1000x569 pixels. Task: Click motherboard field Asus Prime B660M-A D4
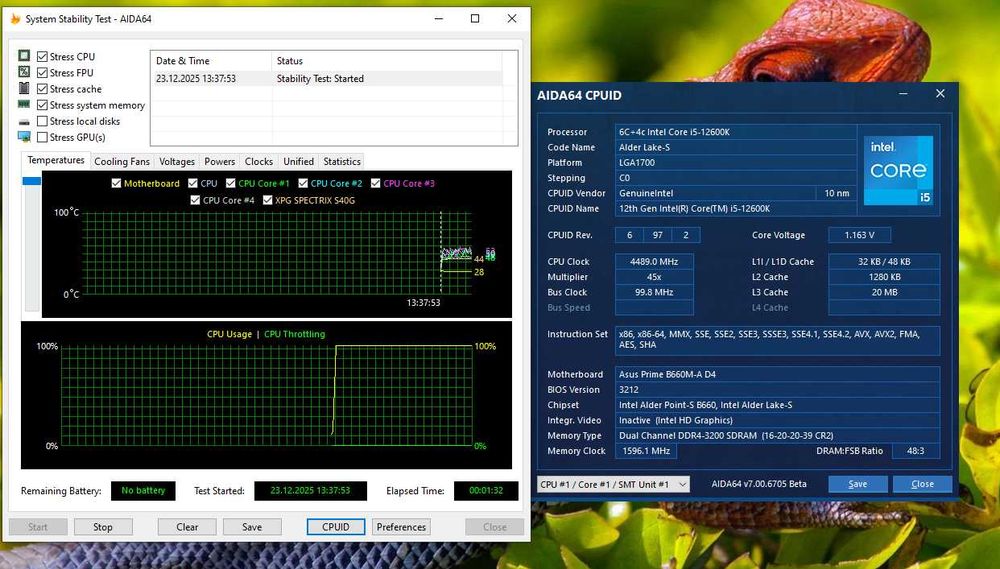point(777,374)
